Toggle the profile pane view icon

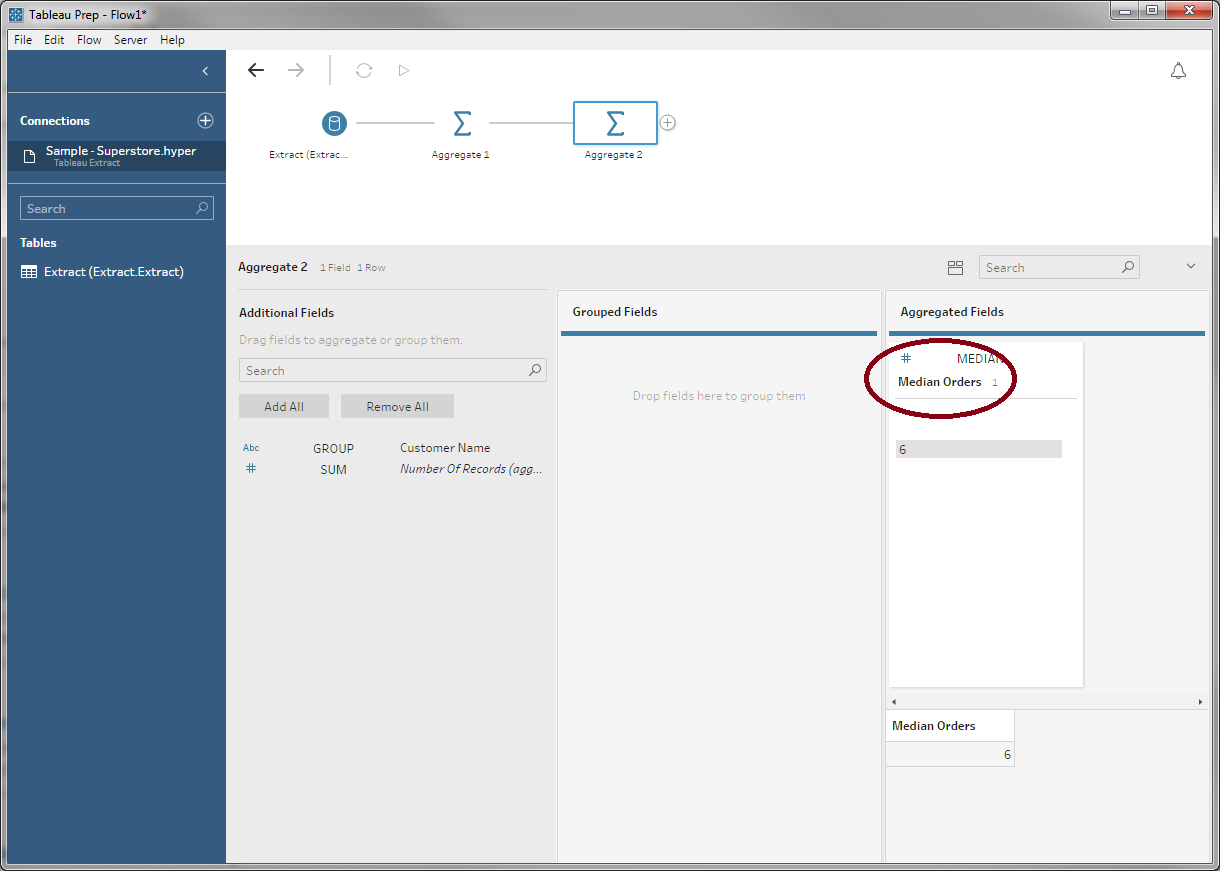(x=955, y=268)
